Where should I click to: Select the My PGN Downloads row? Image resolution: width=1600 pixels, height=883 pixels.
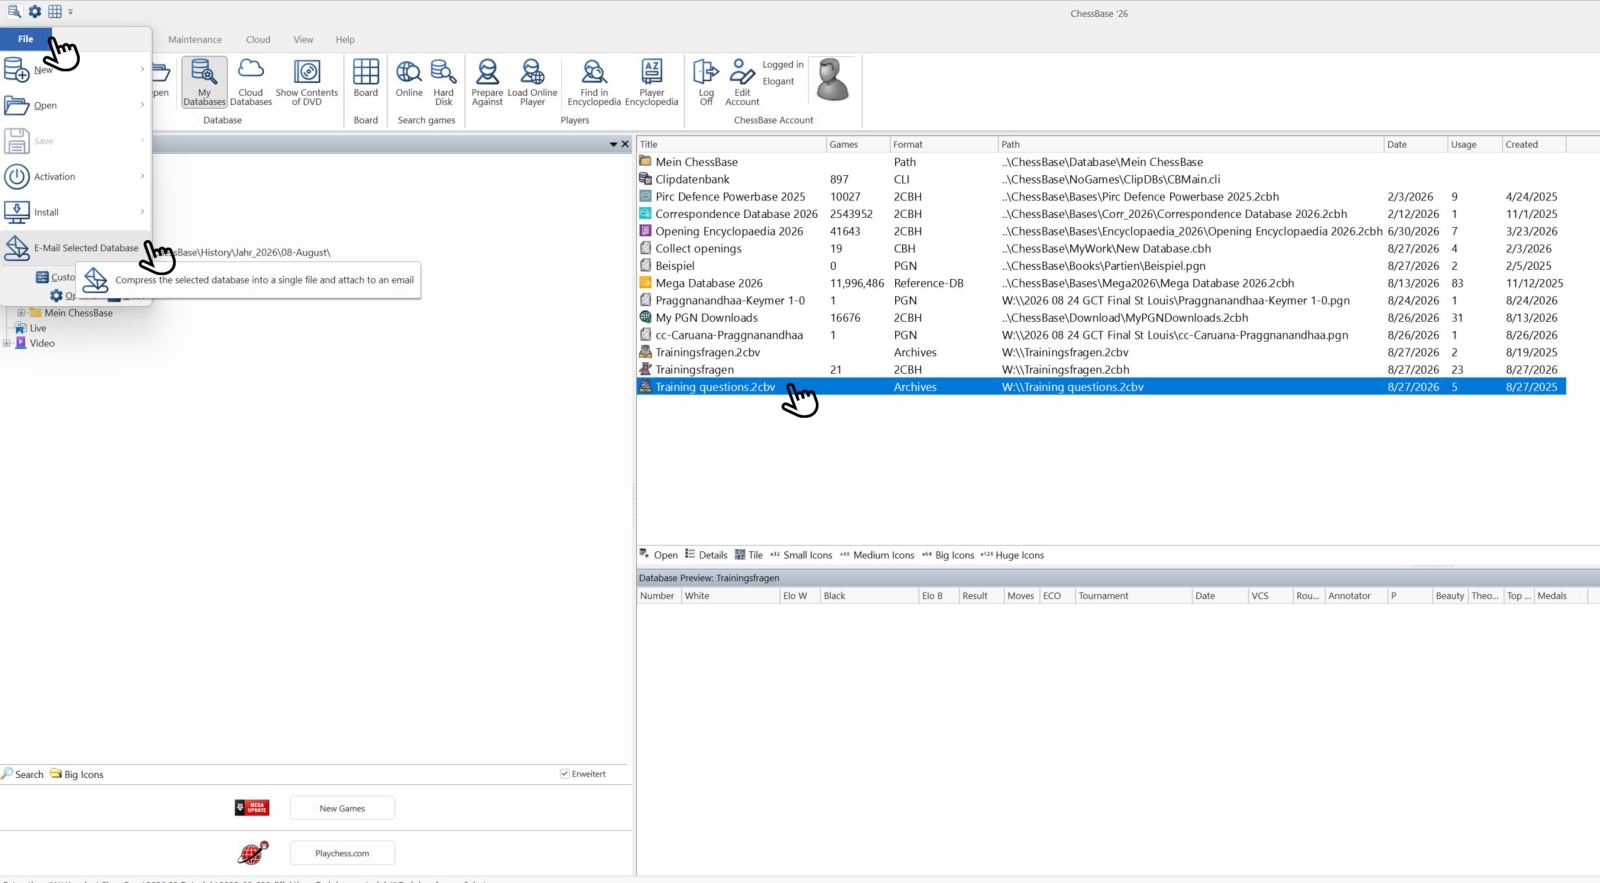pyautogui.click(x=1101, y=318)
